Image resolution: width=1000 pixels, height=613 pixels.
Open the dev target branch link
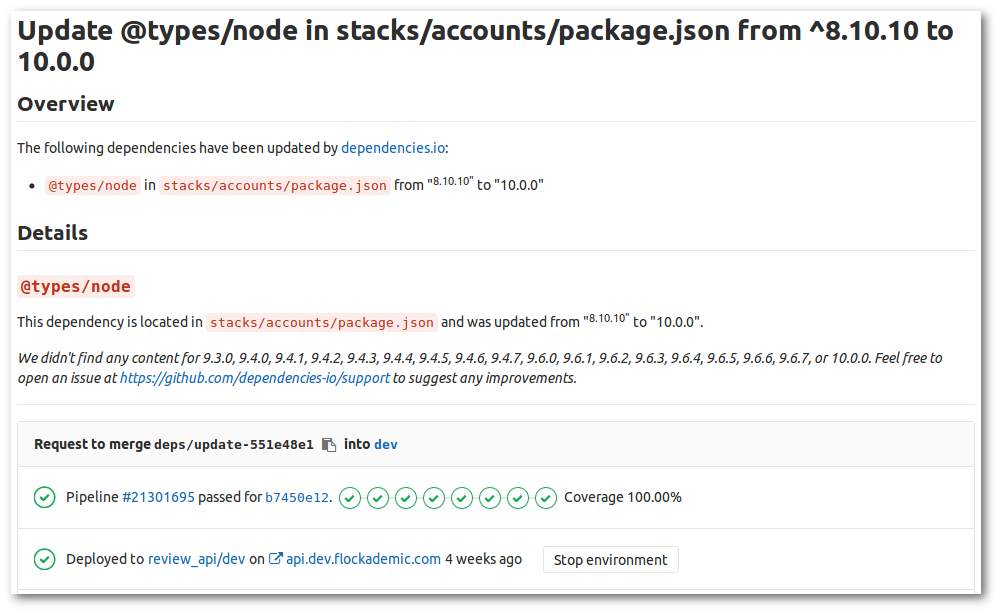(385, 444)
